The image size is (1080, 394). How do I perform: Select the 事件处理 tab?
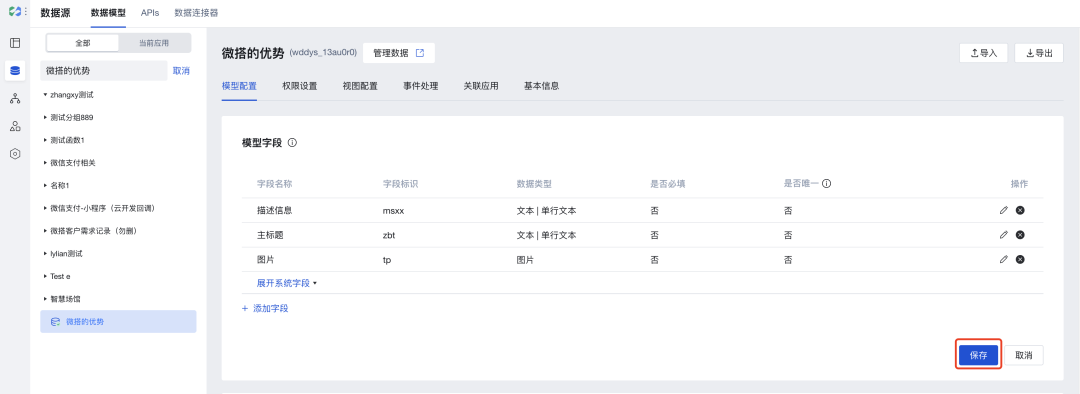(421, 86)
